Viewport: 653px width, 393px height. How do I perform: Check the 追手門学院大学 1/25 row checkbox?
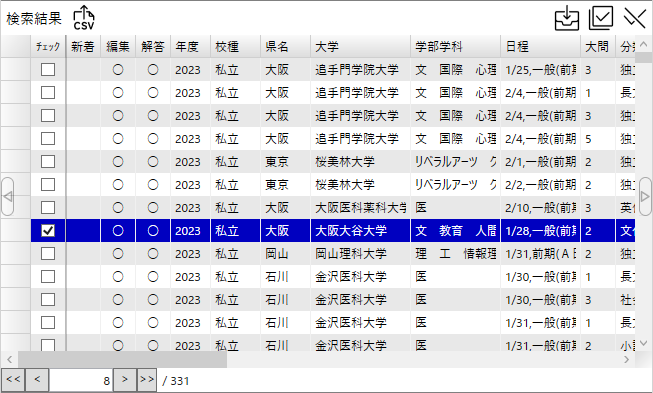(x=48, y=70)
